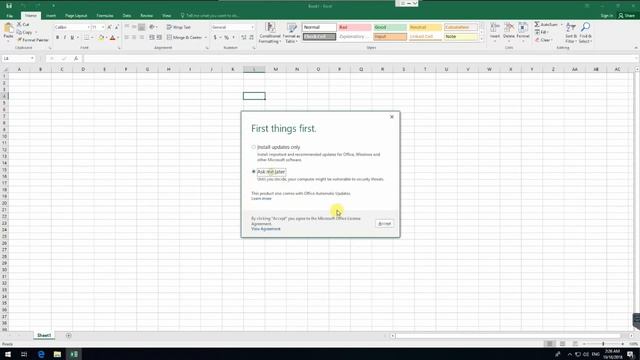The image size is (640, 360).
Task: Toggle Bold formatting
Action: pos(58,38)
